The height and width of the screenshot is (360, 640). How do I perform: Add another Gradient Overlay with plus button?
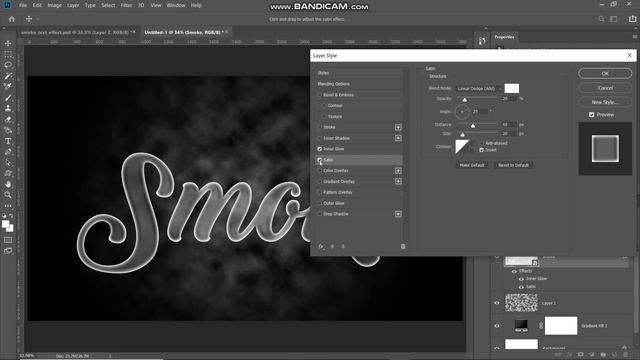(x=398, y=181)
